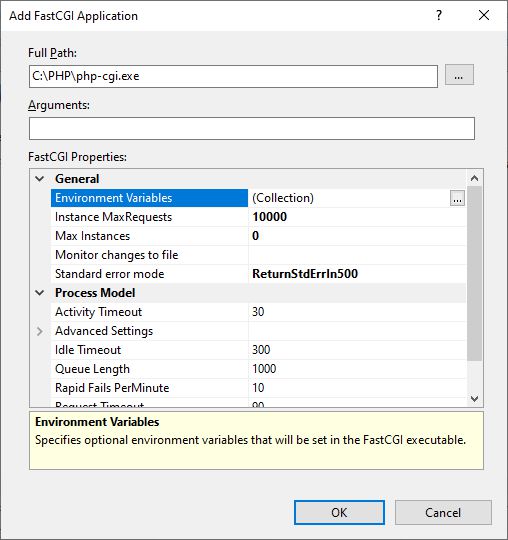This screenshot has height=540, width=508.
Task: Click the scroll down arrow in properties
Action: click(x=475, y=399)
